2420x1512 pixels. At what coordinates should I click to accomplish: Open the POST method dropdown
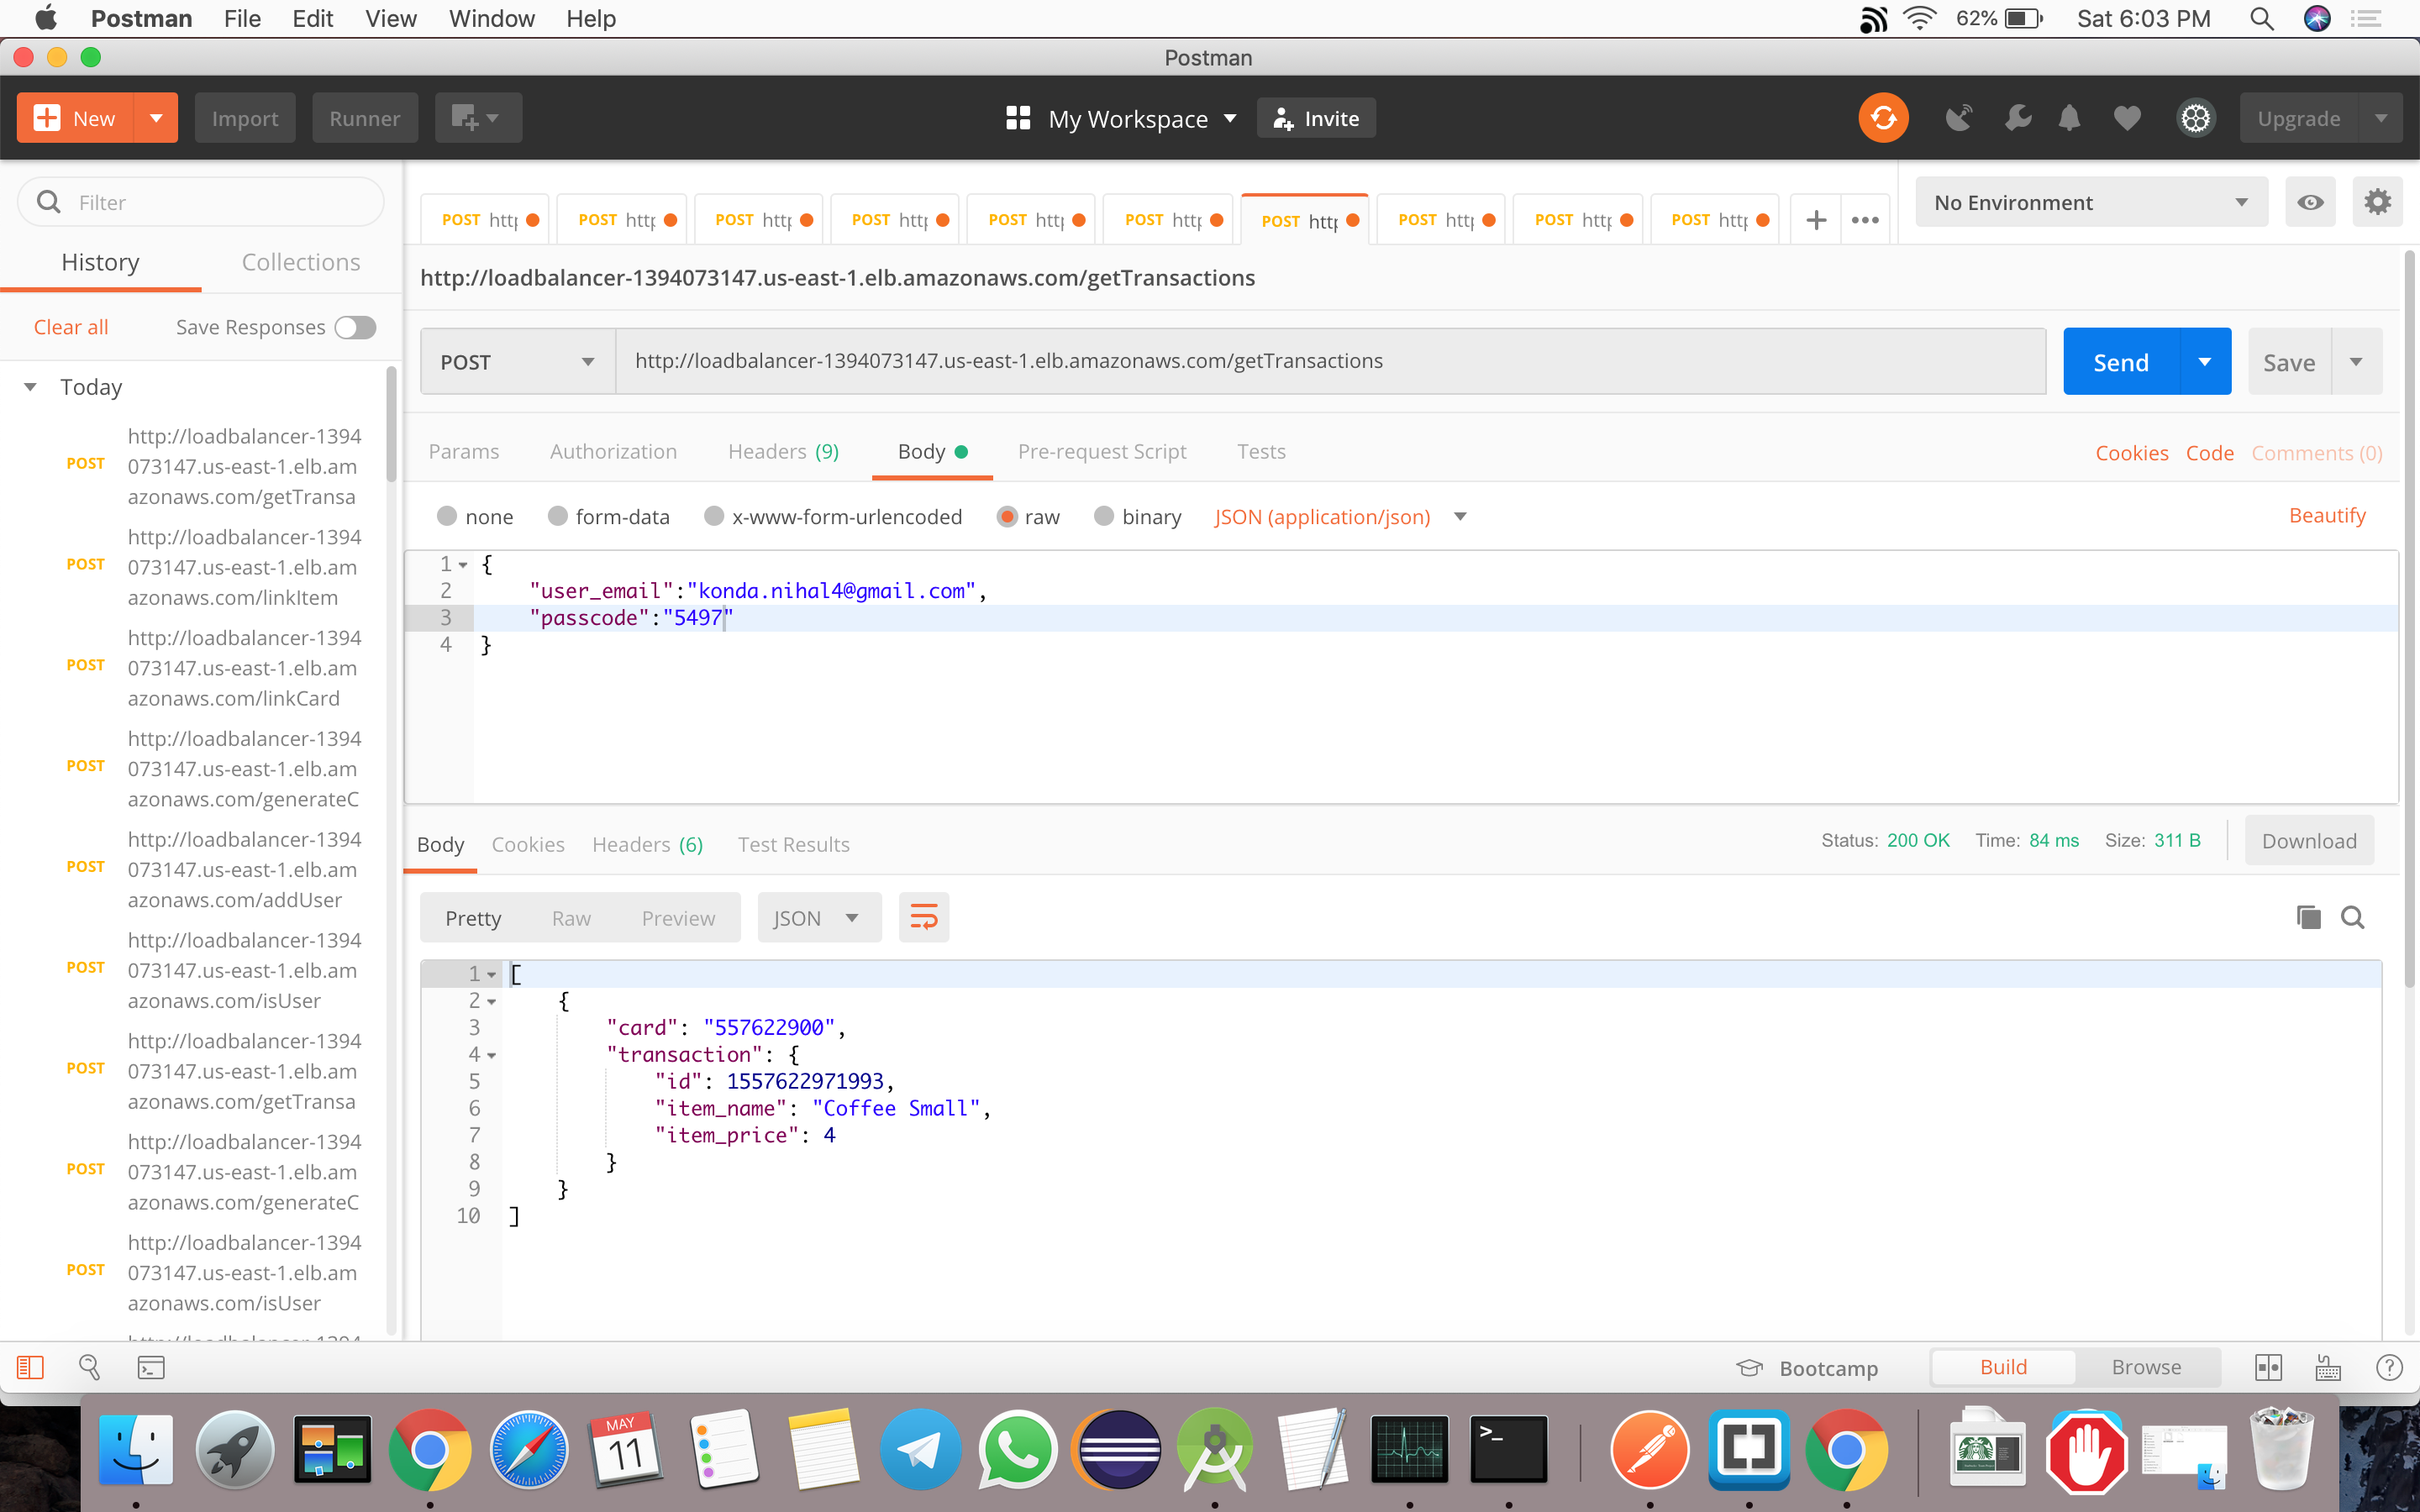pos(516,361)
